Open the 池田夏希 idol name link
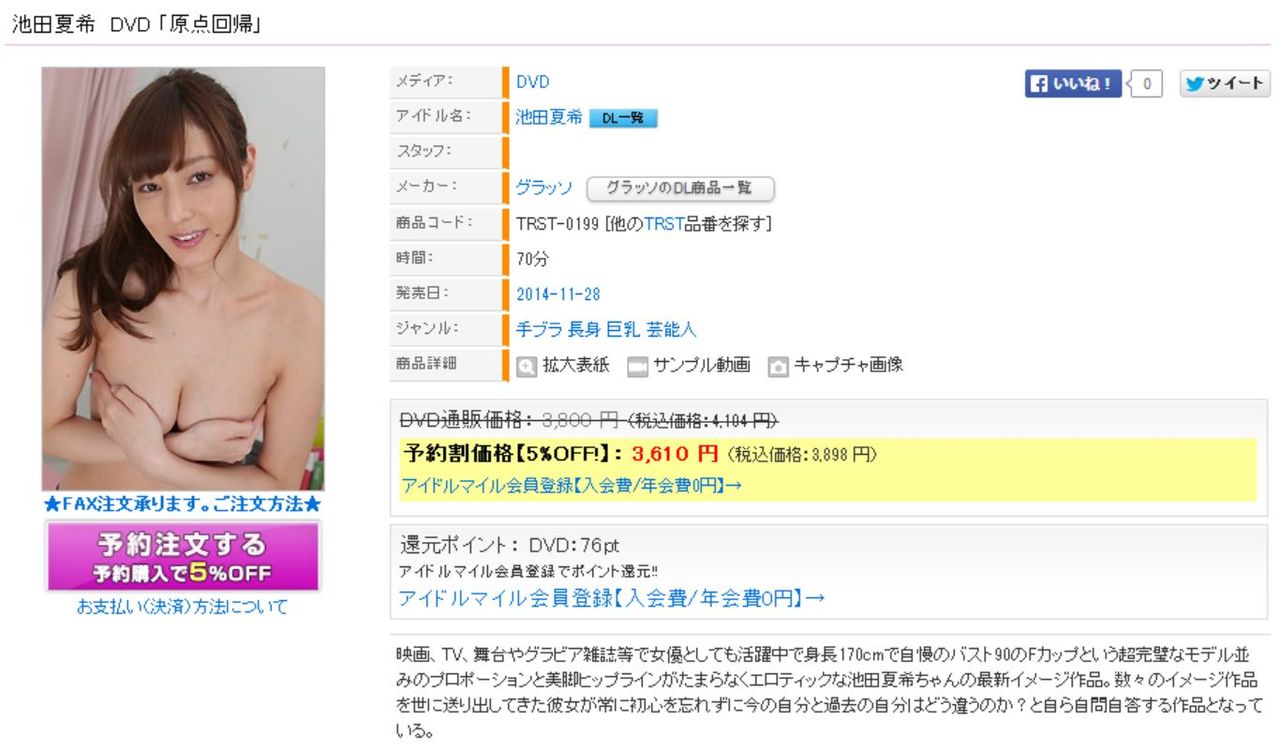This screenshot has width=1280, height=751. [548, 117]
